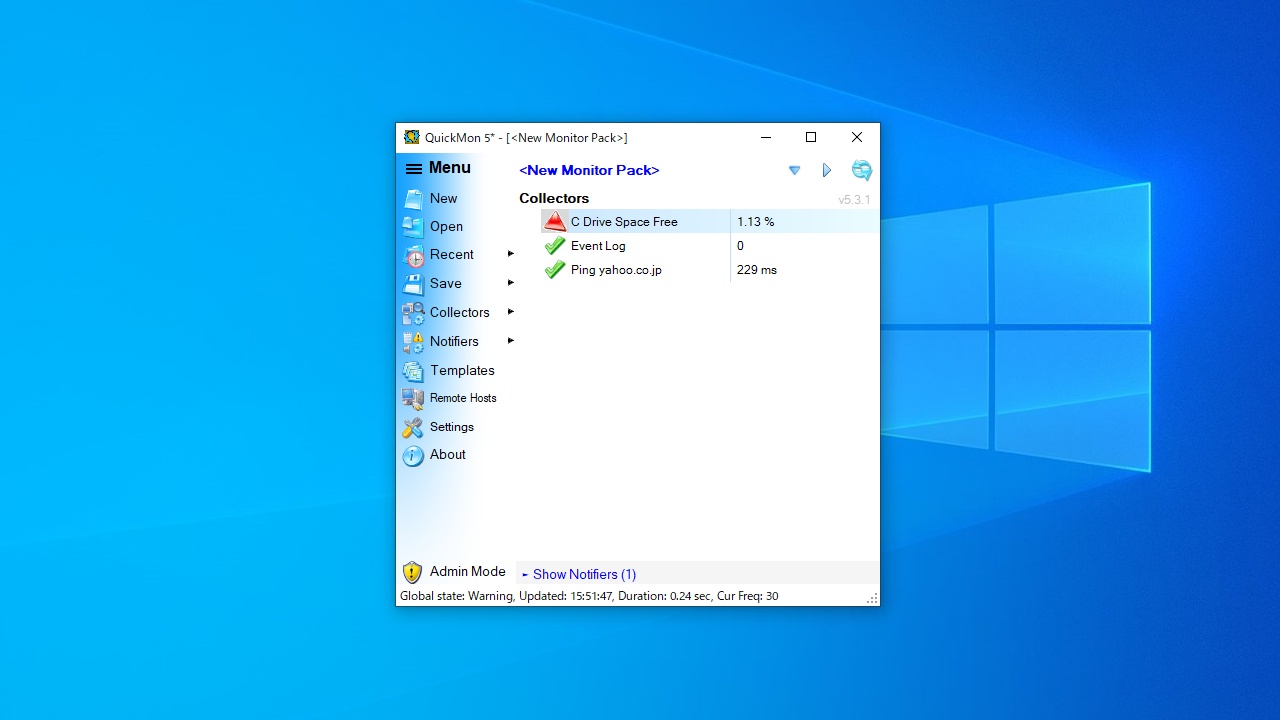Click the blue play arrow icon
Image resolution: width=1280 pixels, height=720 pixels.
click(827, 170)
